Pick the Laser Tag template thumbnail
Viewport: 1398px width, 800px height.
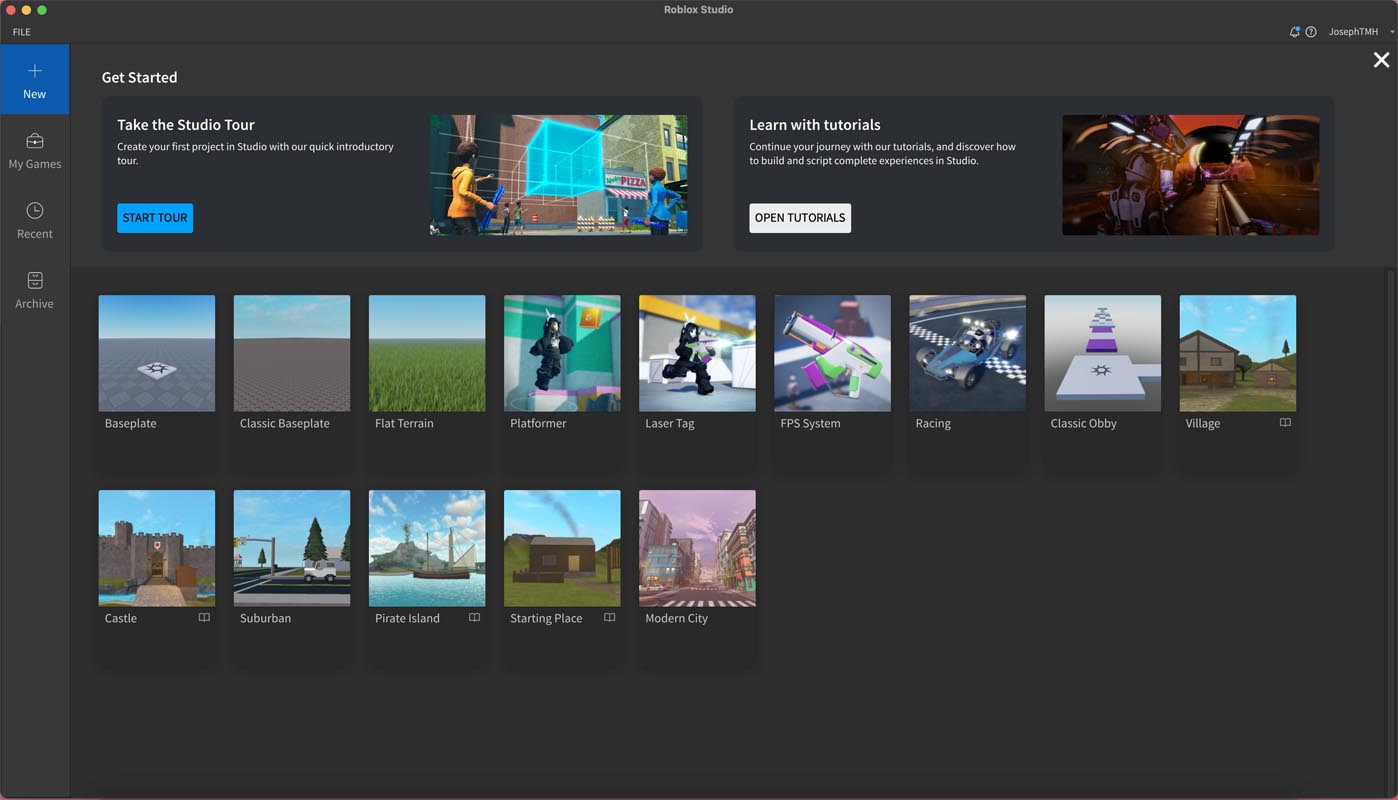[x=697, y=353]
